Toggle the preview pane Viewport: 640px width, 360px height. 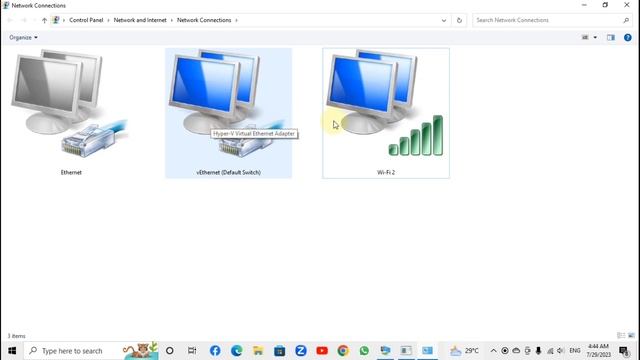tap(611, 37)
